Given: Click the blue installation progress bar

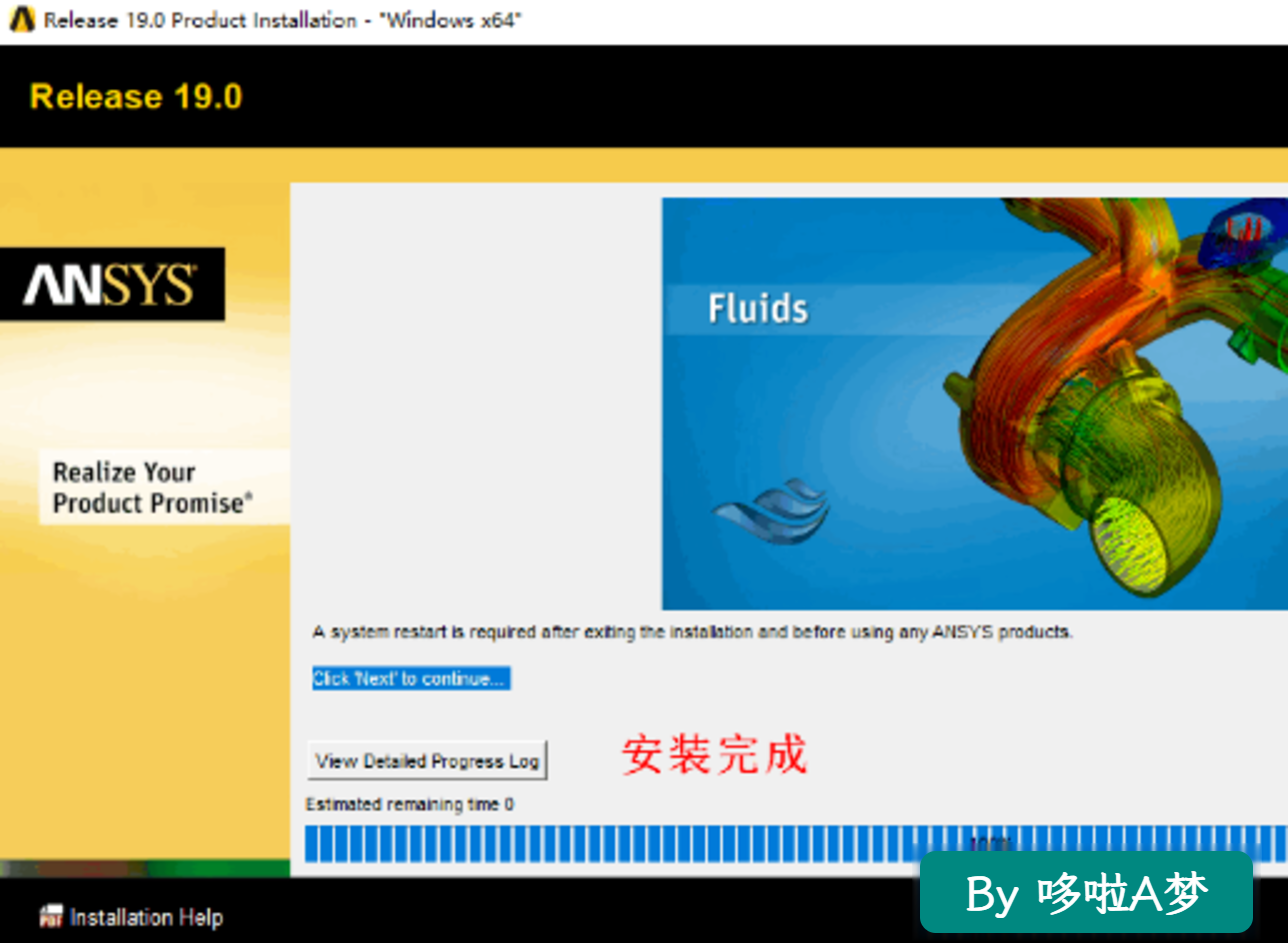Looking at the screenshot, I should point(796,844).
